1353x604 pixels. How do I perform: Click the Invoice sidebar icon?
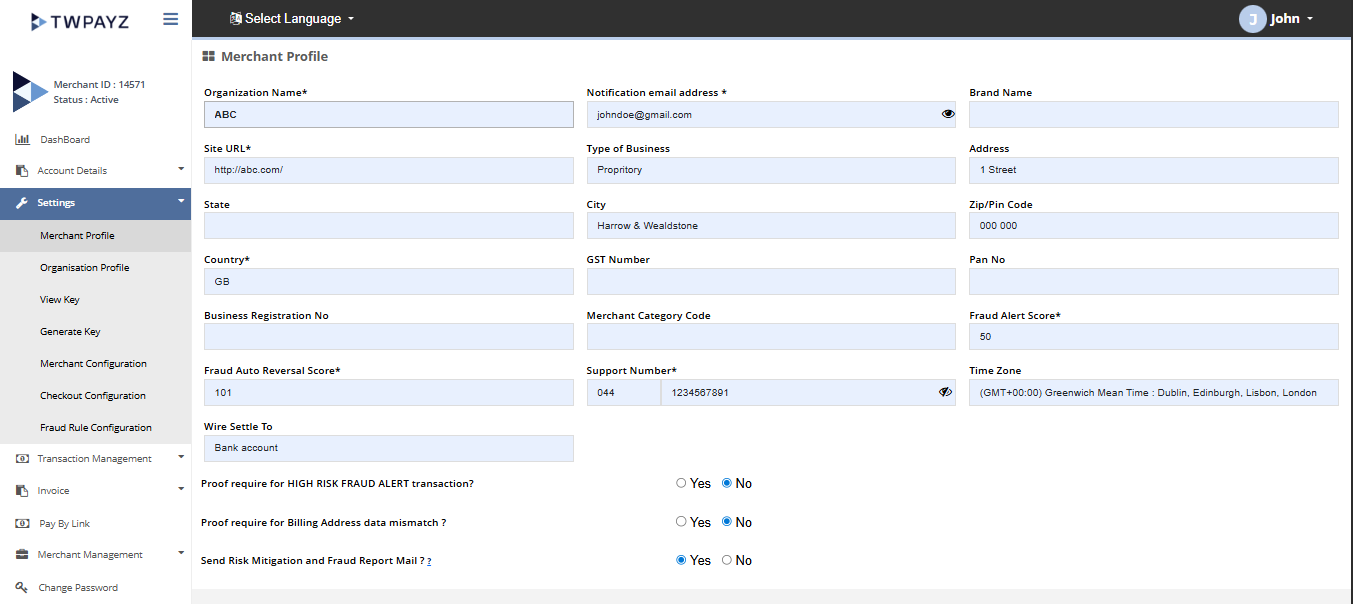pyautogui.click(x=22, y=491)
